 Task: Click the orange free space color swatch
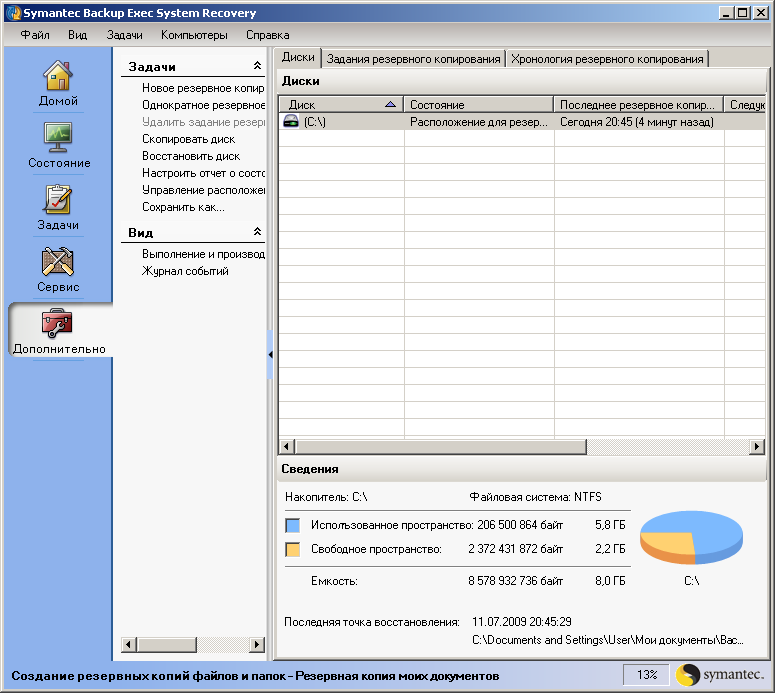(x=293, y=549)
